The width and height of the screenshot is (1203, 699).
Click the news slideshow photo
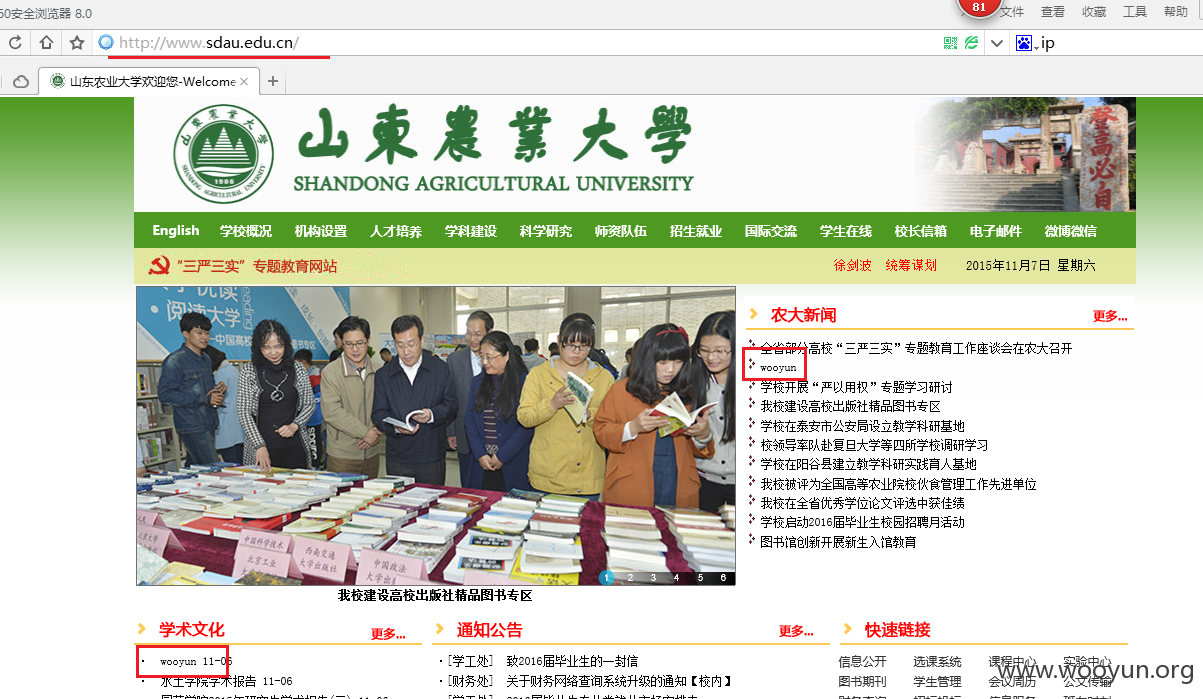pyautogui.click(x=436, y=436)
